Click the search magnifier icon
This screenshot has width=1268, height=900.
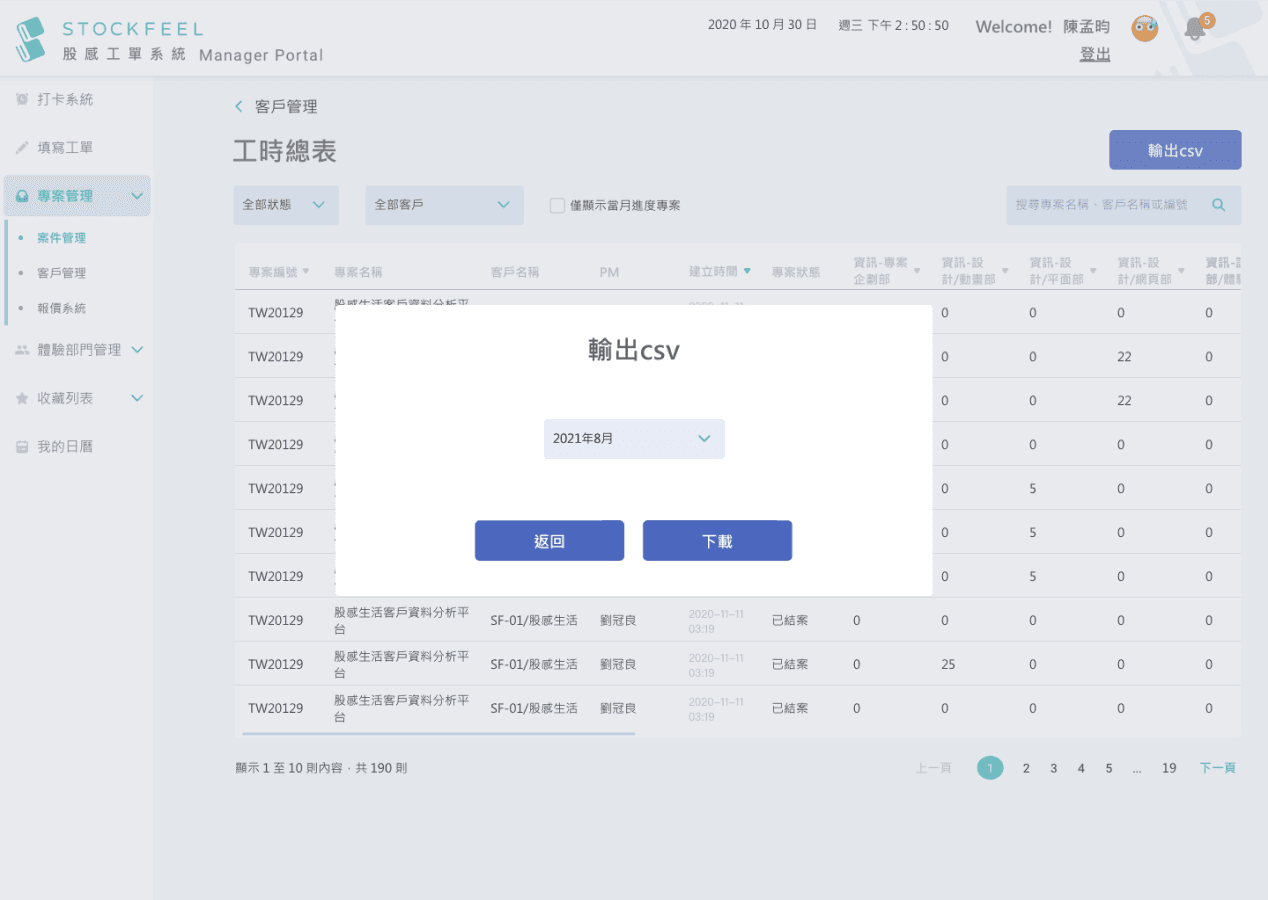click(x=1219, y=205)
